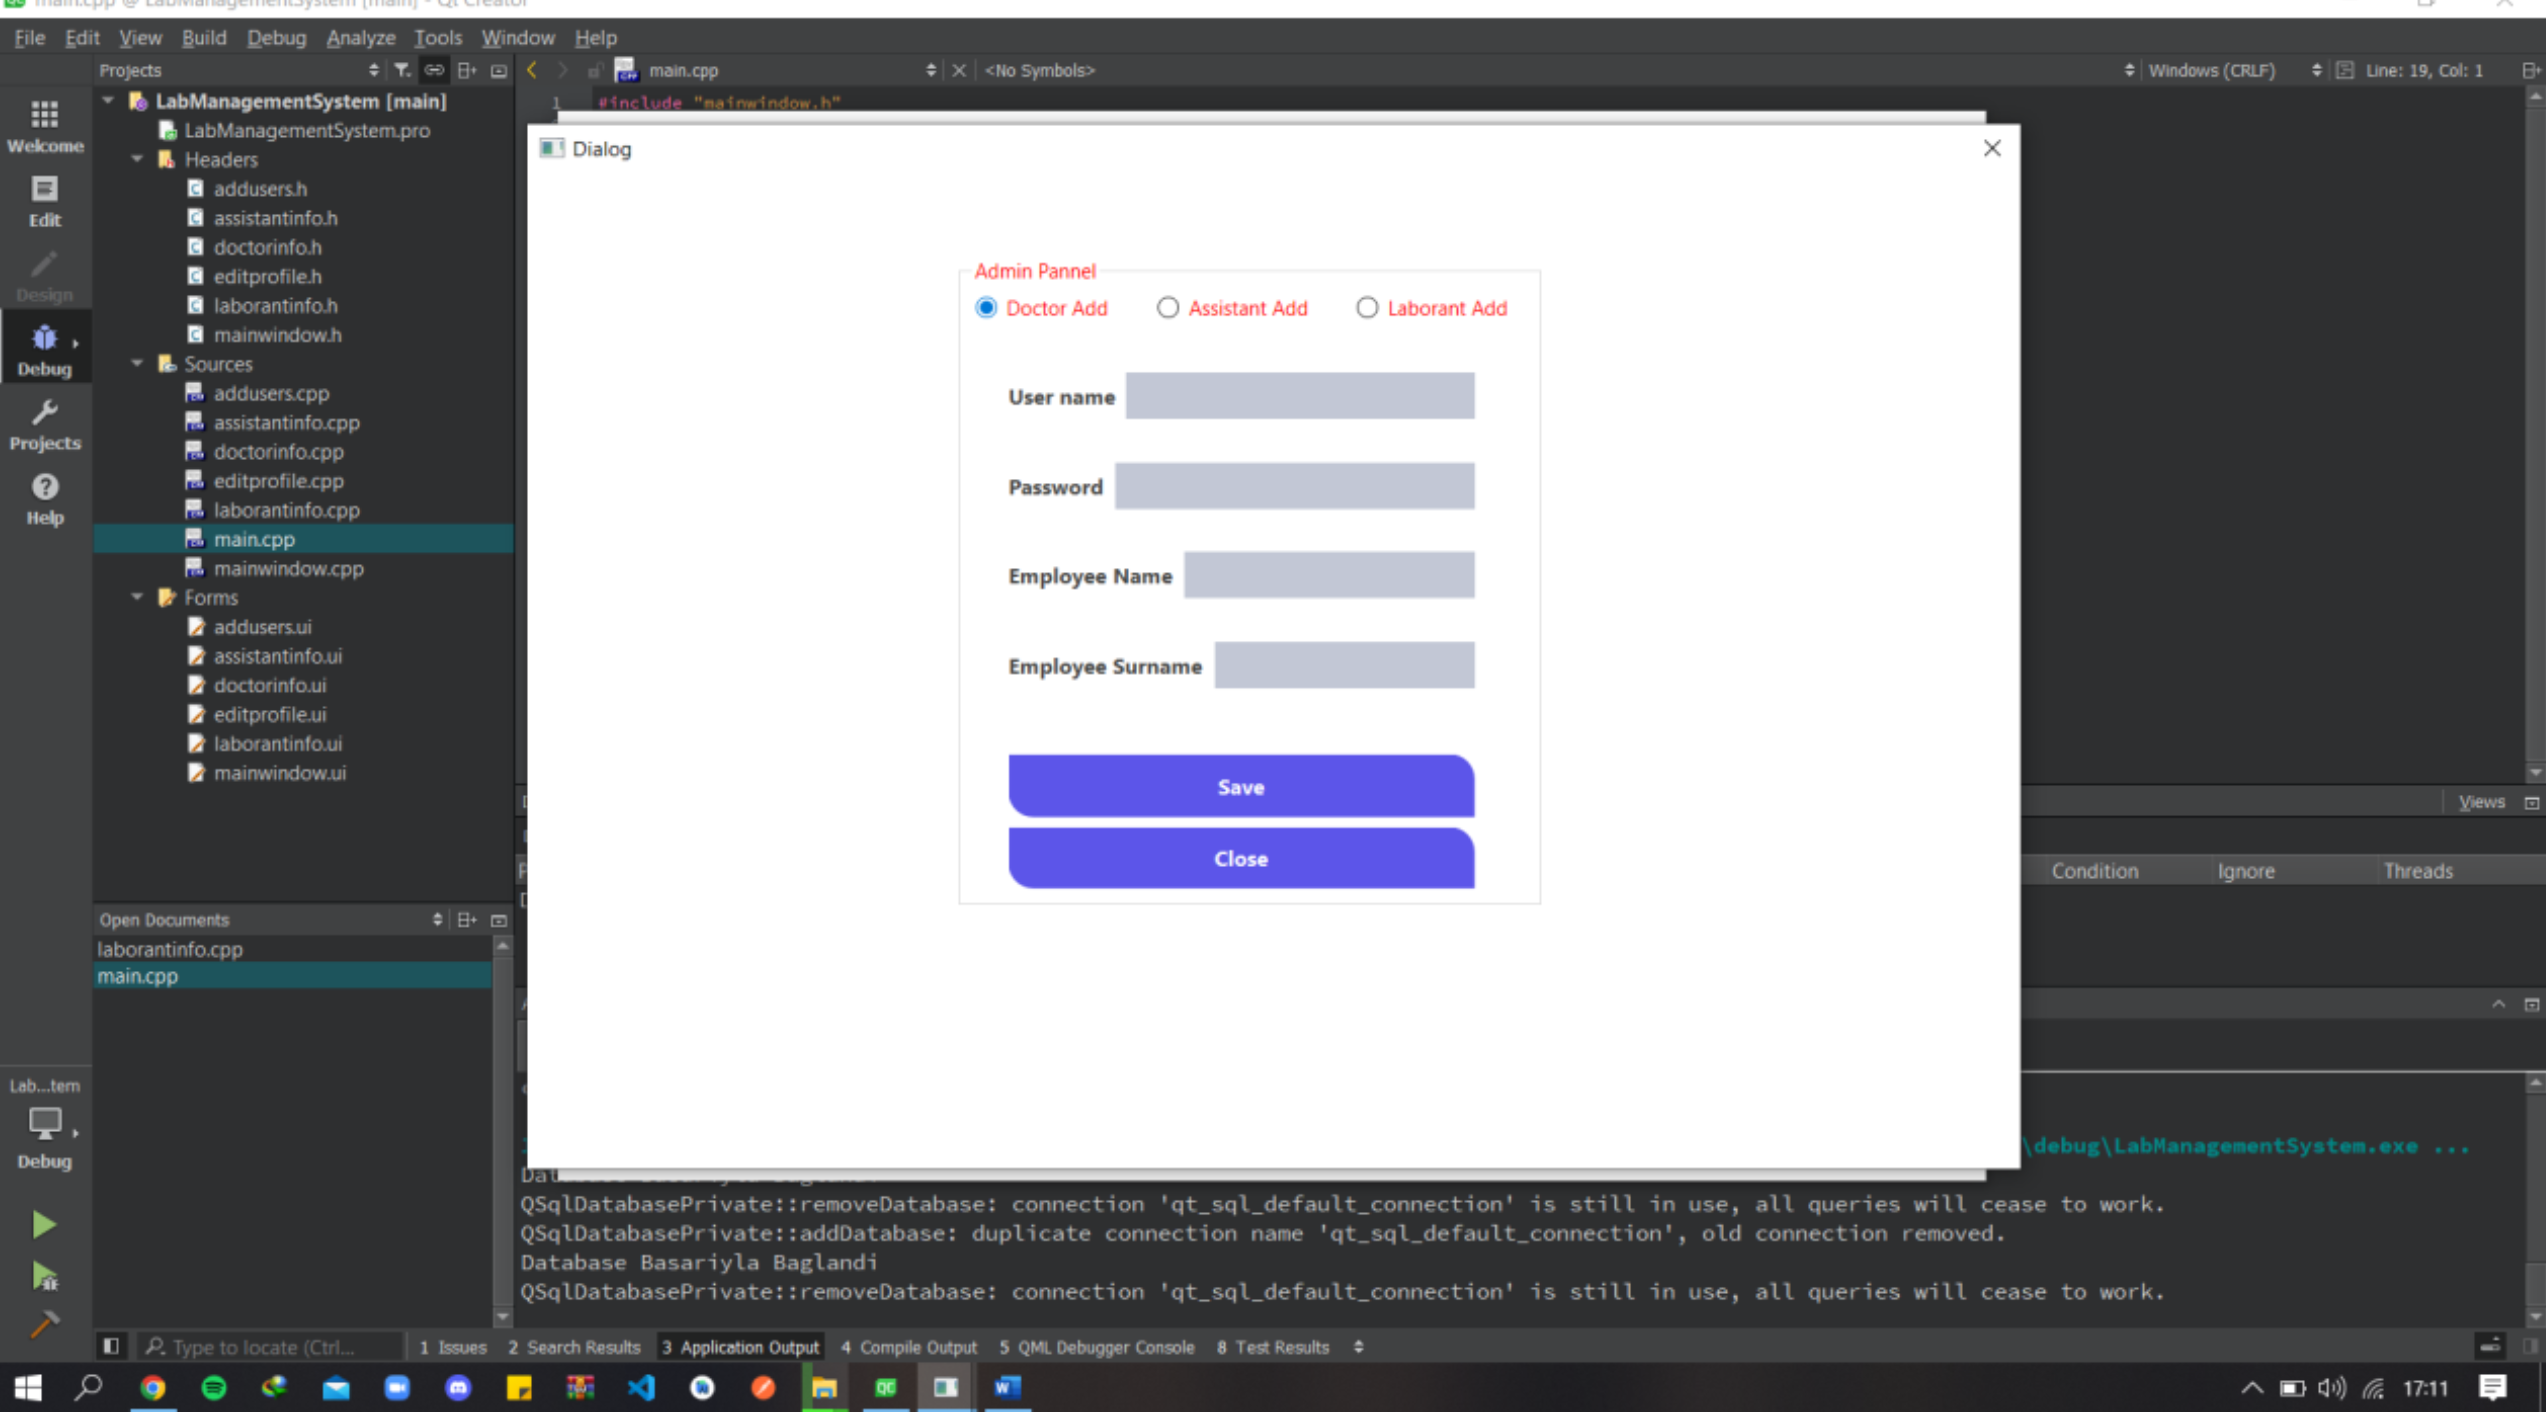Open the Open Documents view dropdown
The height and width of the screenshot is (1412, 2546).
click(x=437, y=919)
